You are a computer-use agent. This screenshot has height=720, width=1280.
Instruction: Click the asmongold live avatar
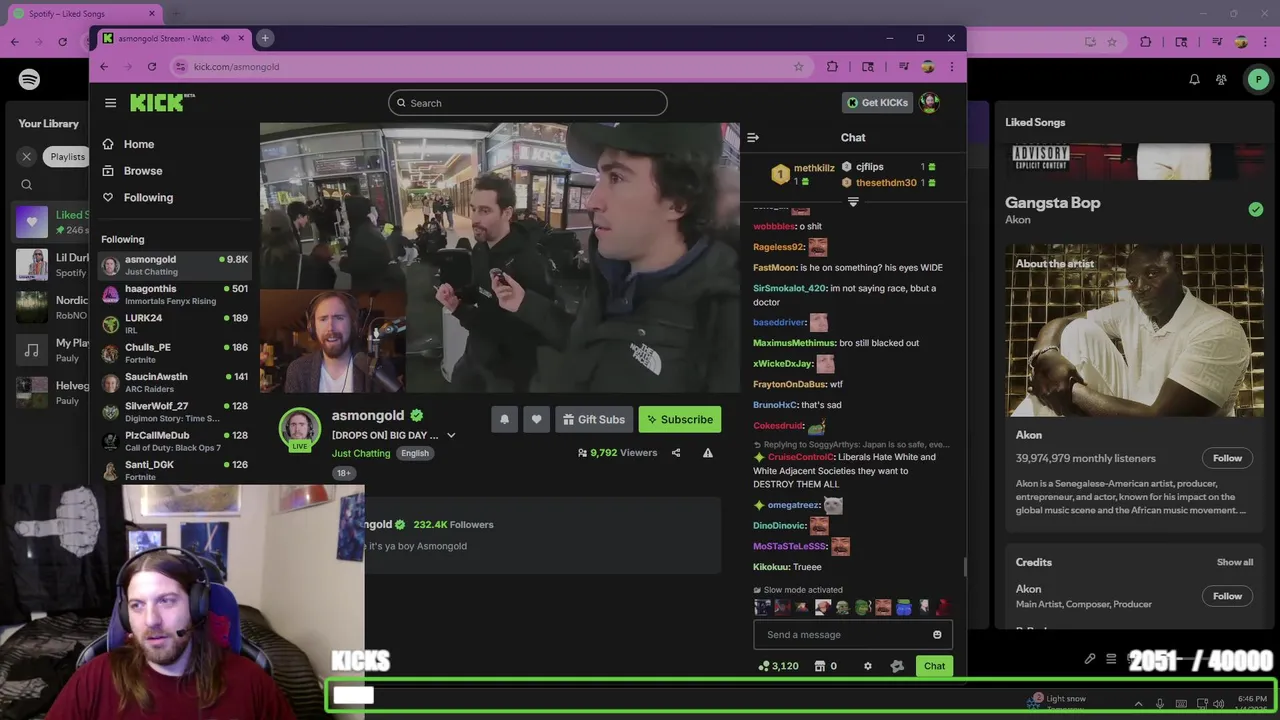point(299,428)
